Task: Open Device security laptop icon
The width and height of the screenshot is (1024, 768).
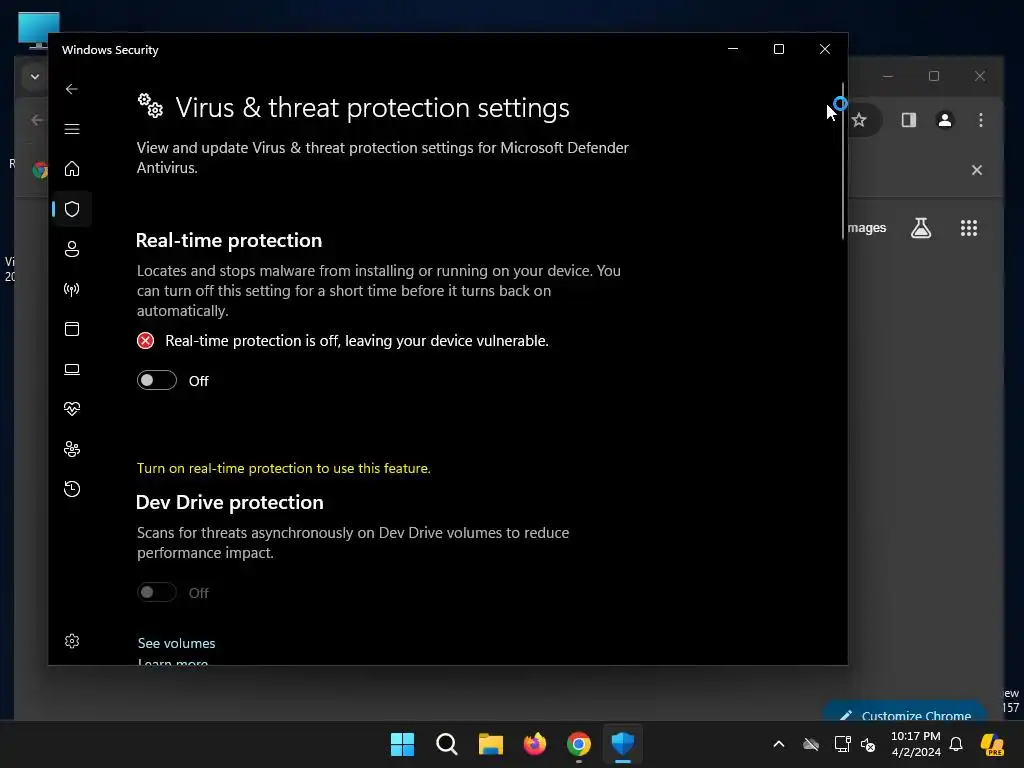Action: pos(72,369)
